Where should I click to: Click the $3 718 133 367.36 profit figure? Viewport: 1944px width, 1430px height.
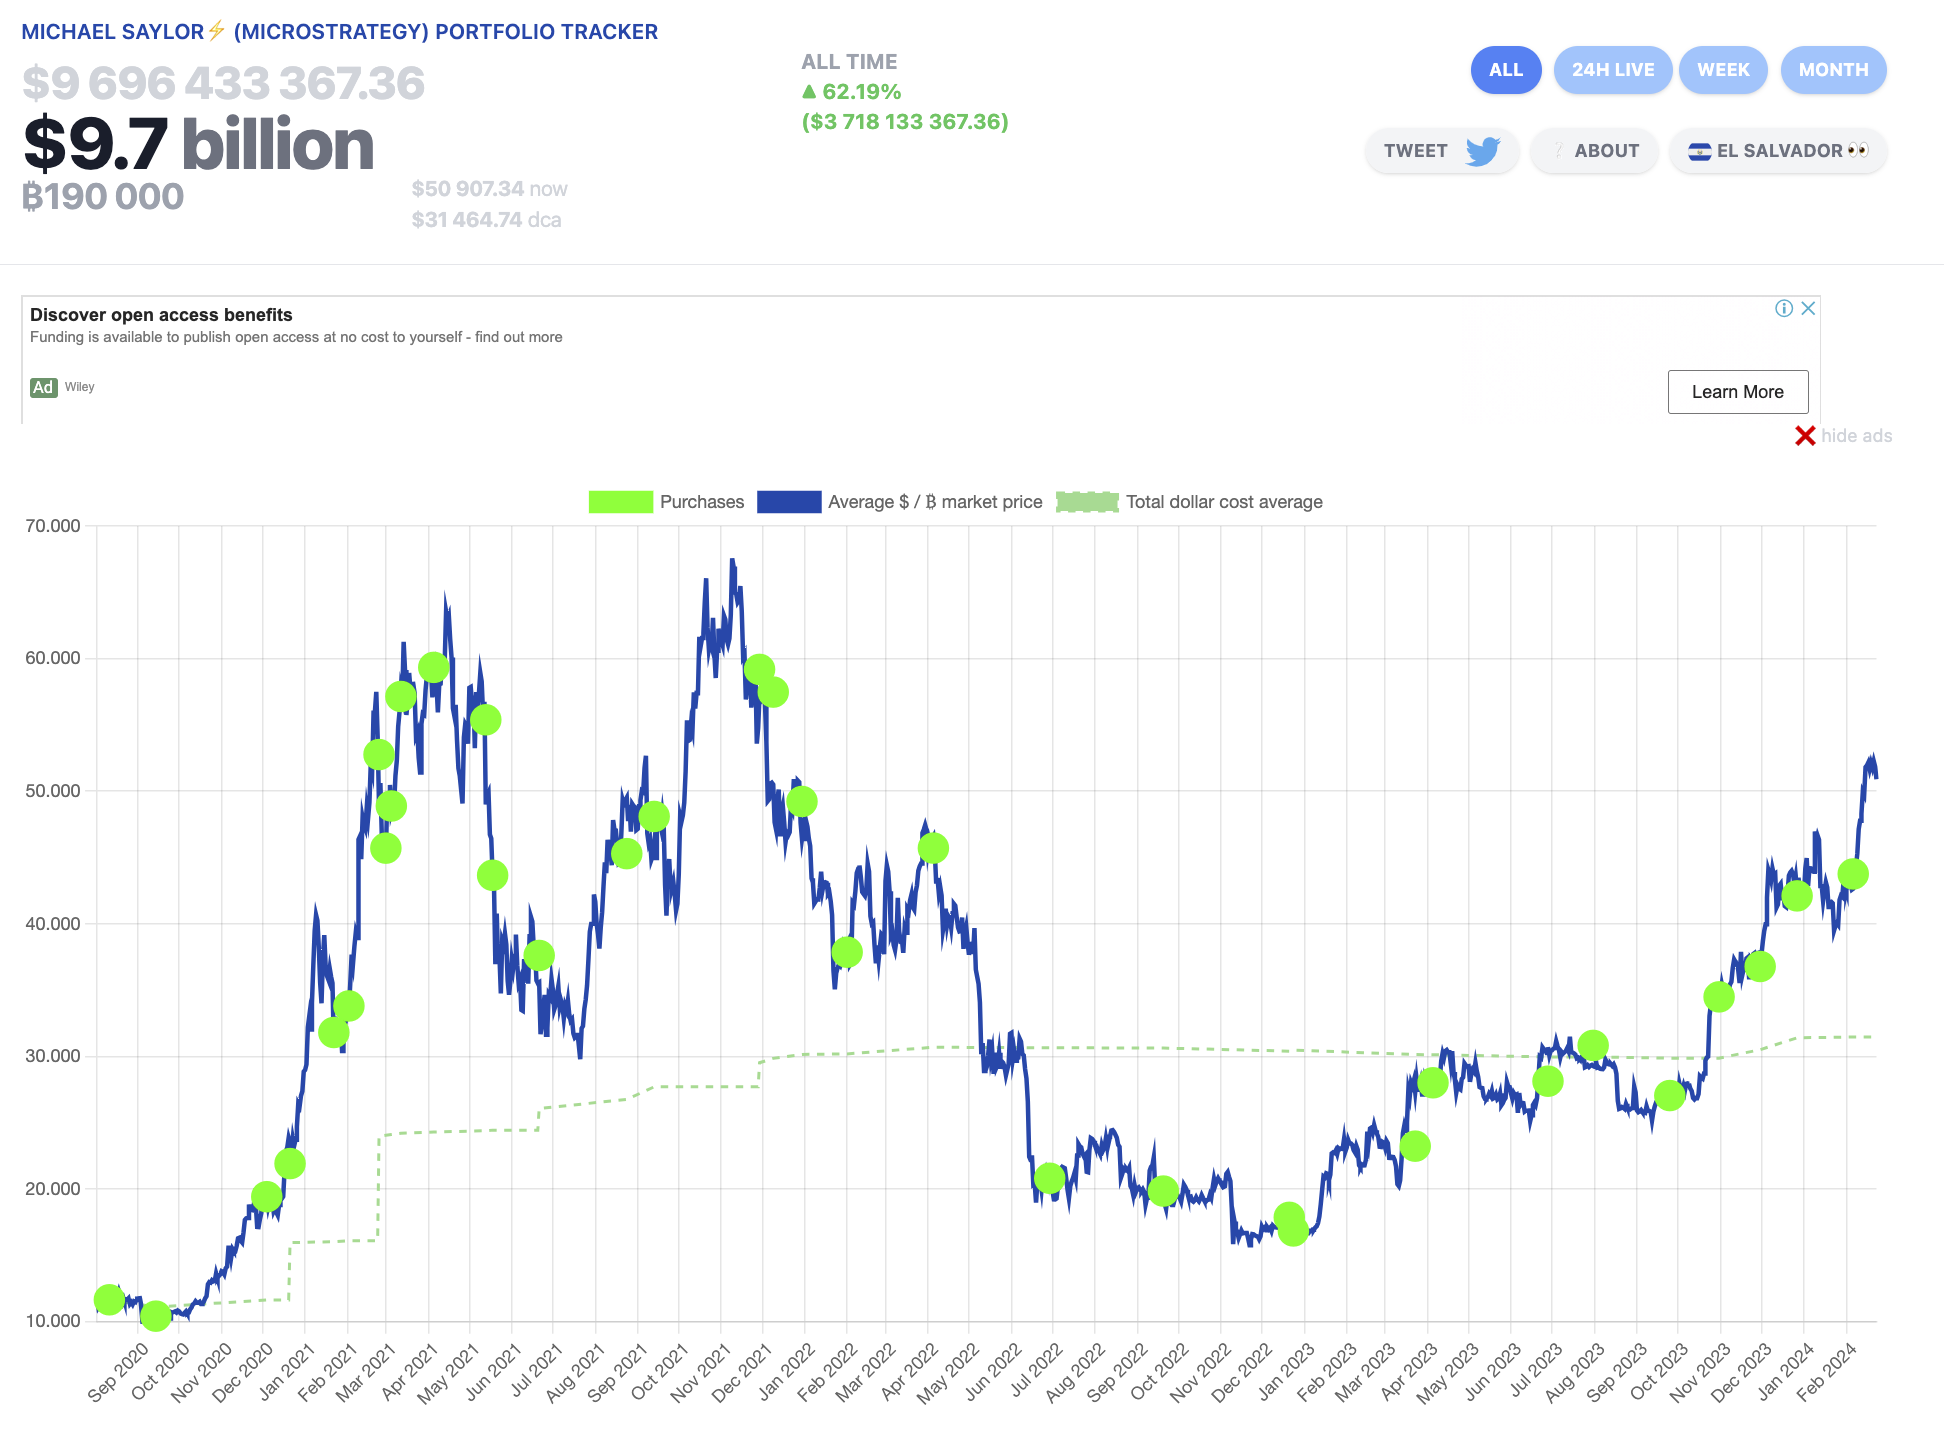pyautogui.click(x=905, y=122)
